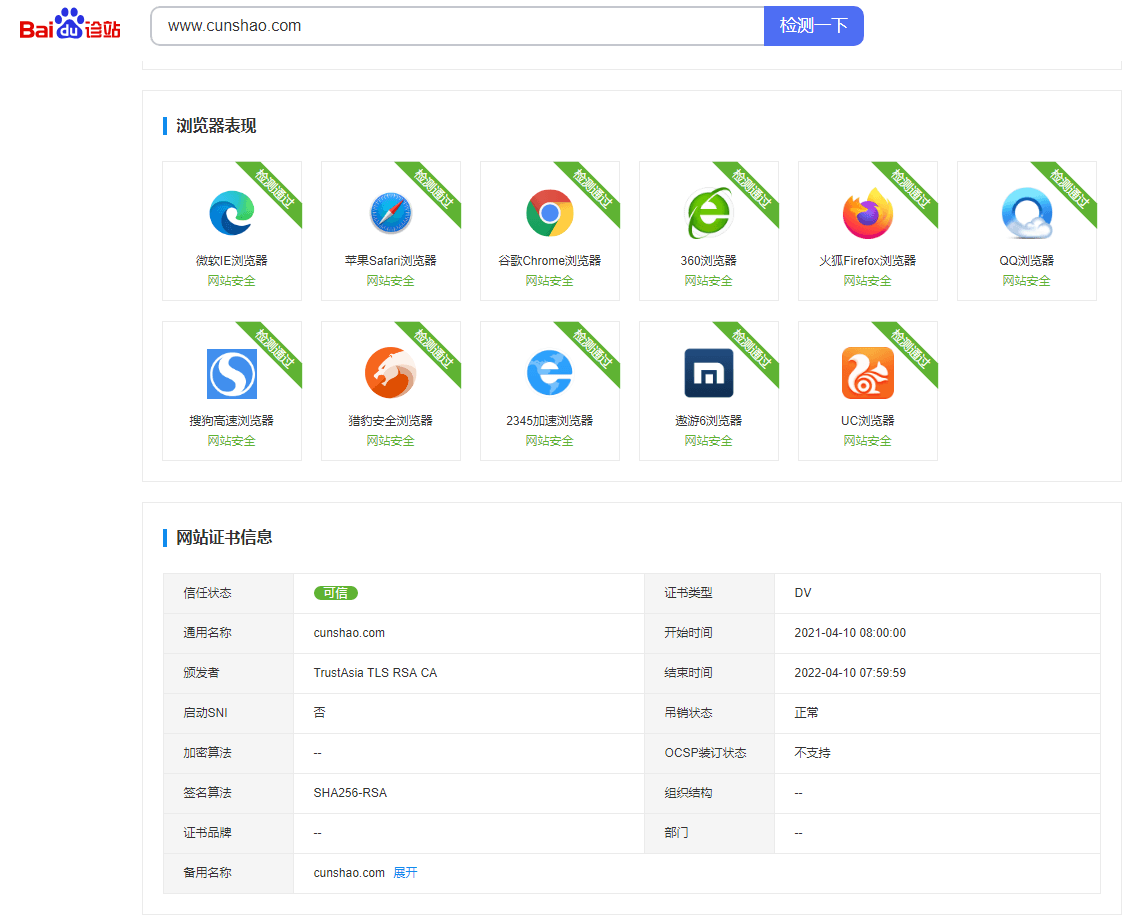Select the 搜狗高速浏览器 icon
The width and height of the screenshot is (1137, 921).
(231, 371)
